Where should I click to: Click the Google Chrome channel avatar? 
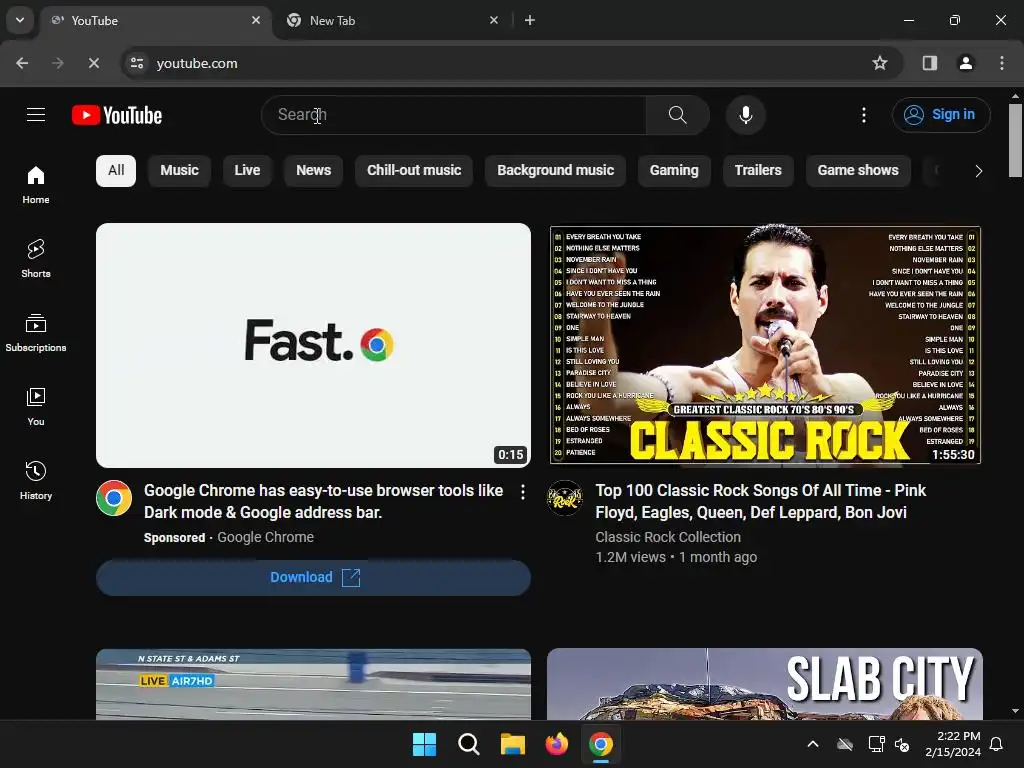tap(114, 498)
